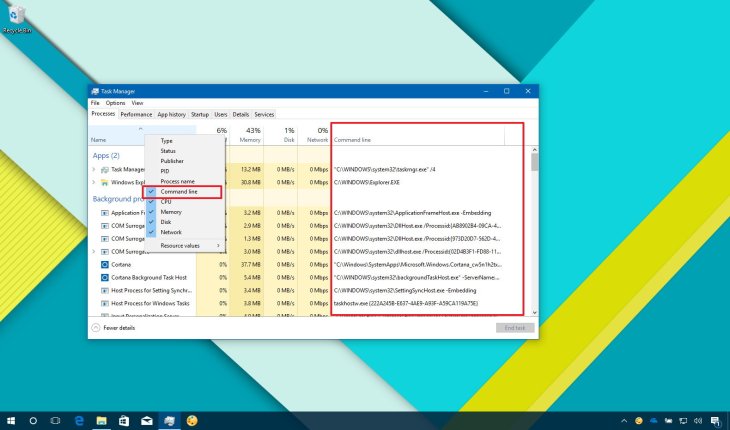
Task: Launch Microsoft Edge from the taskbar
Action: pos(79,421)
